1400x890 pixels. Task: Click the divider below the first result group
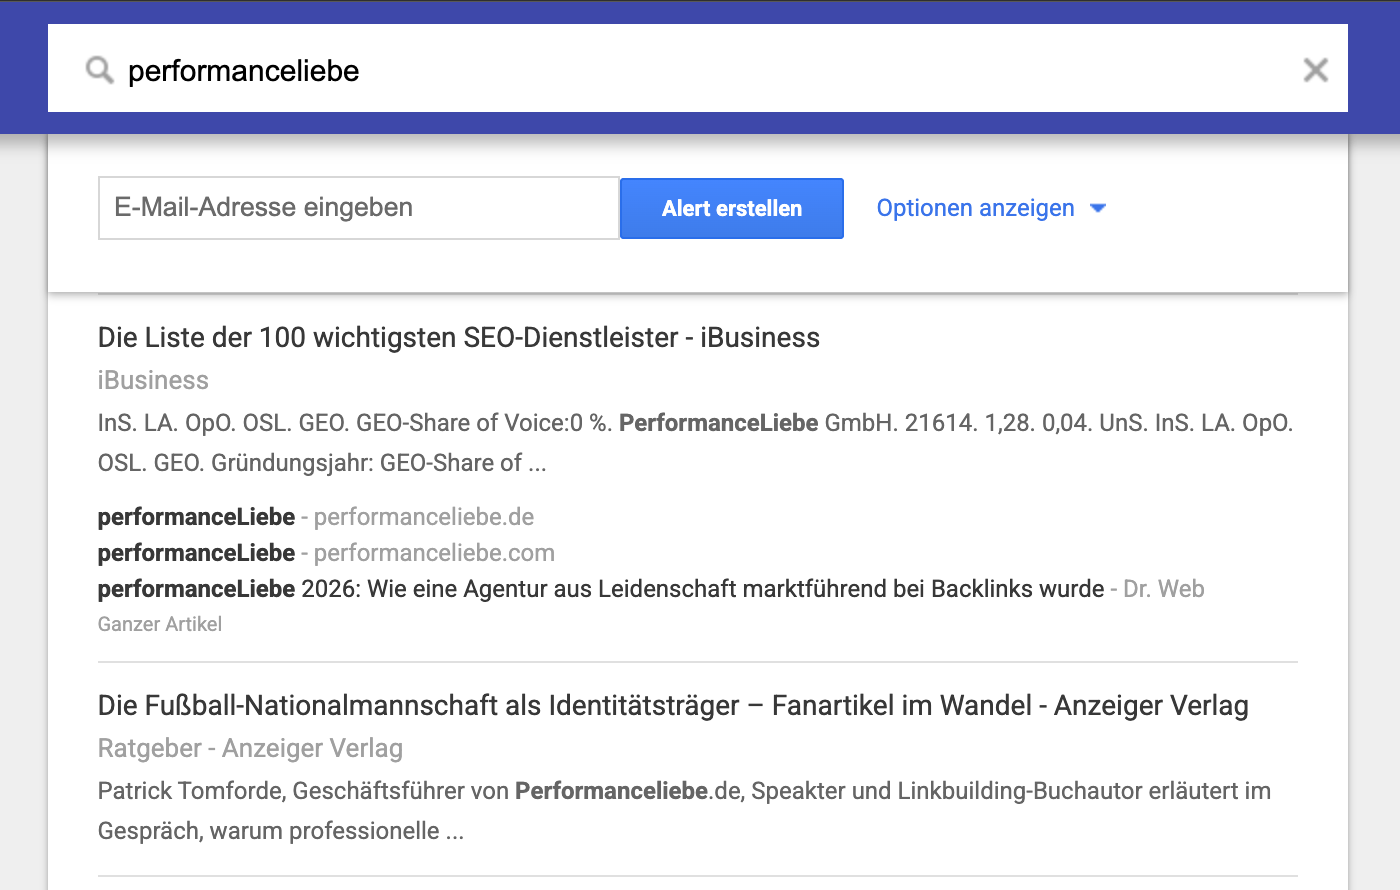pyautogui.click(x=697, y=660)
